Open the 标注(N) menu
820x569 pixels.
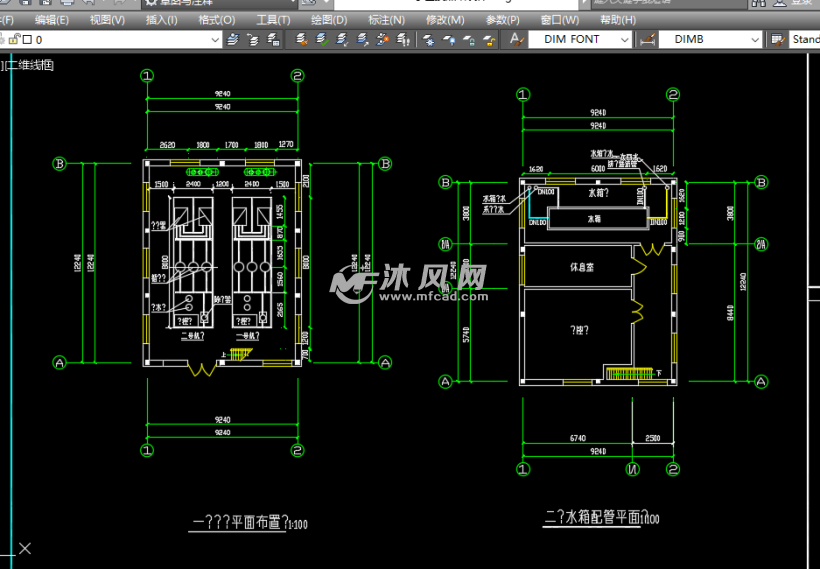pyautogui.click(x=386, y=19)
